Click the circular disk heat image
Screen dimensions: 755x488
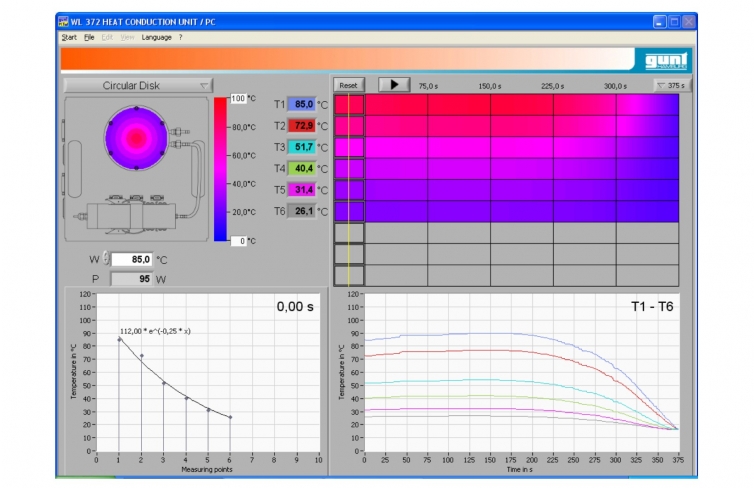[x=136, y=138]
